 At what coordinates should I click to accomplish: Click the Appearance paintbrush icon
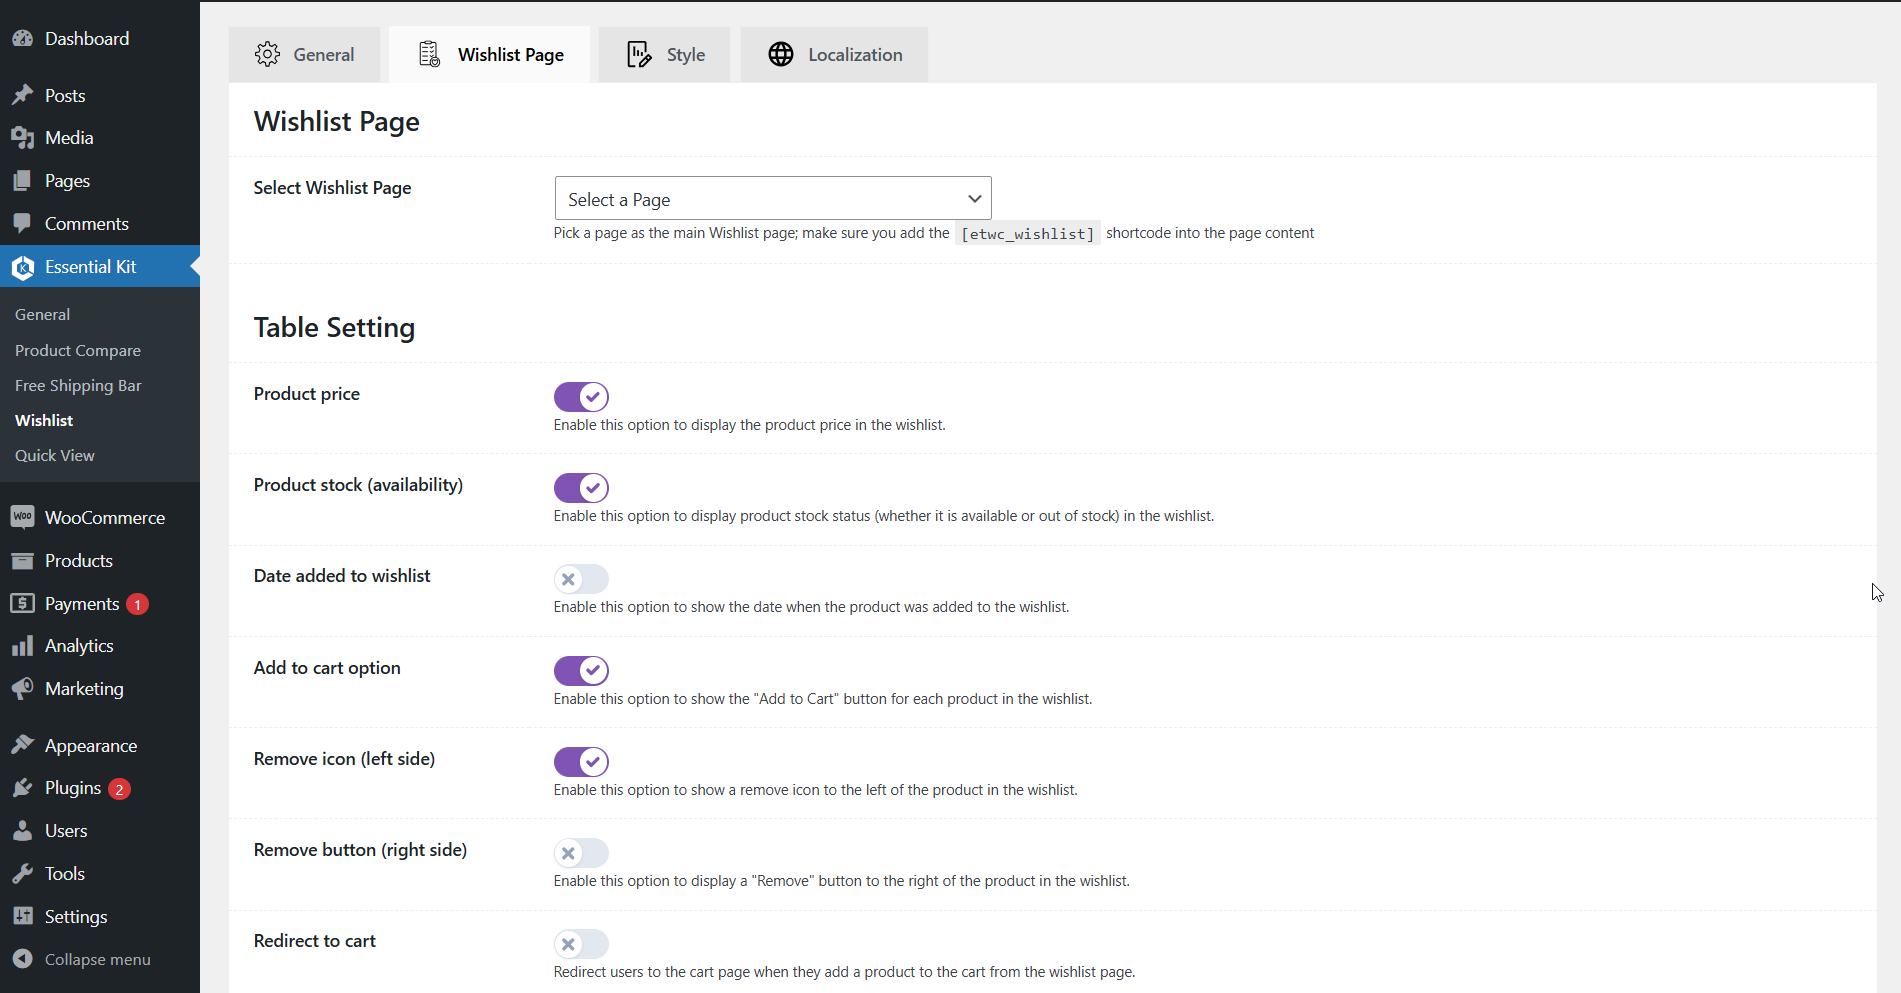[x=22, y=746]
